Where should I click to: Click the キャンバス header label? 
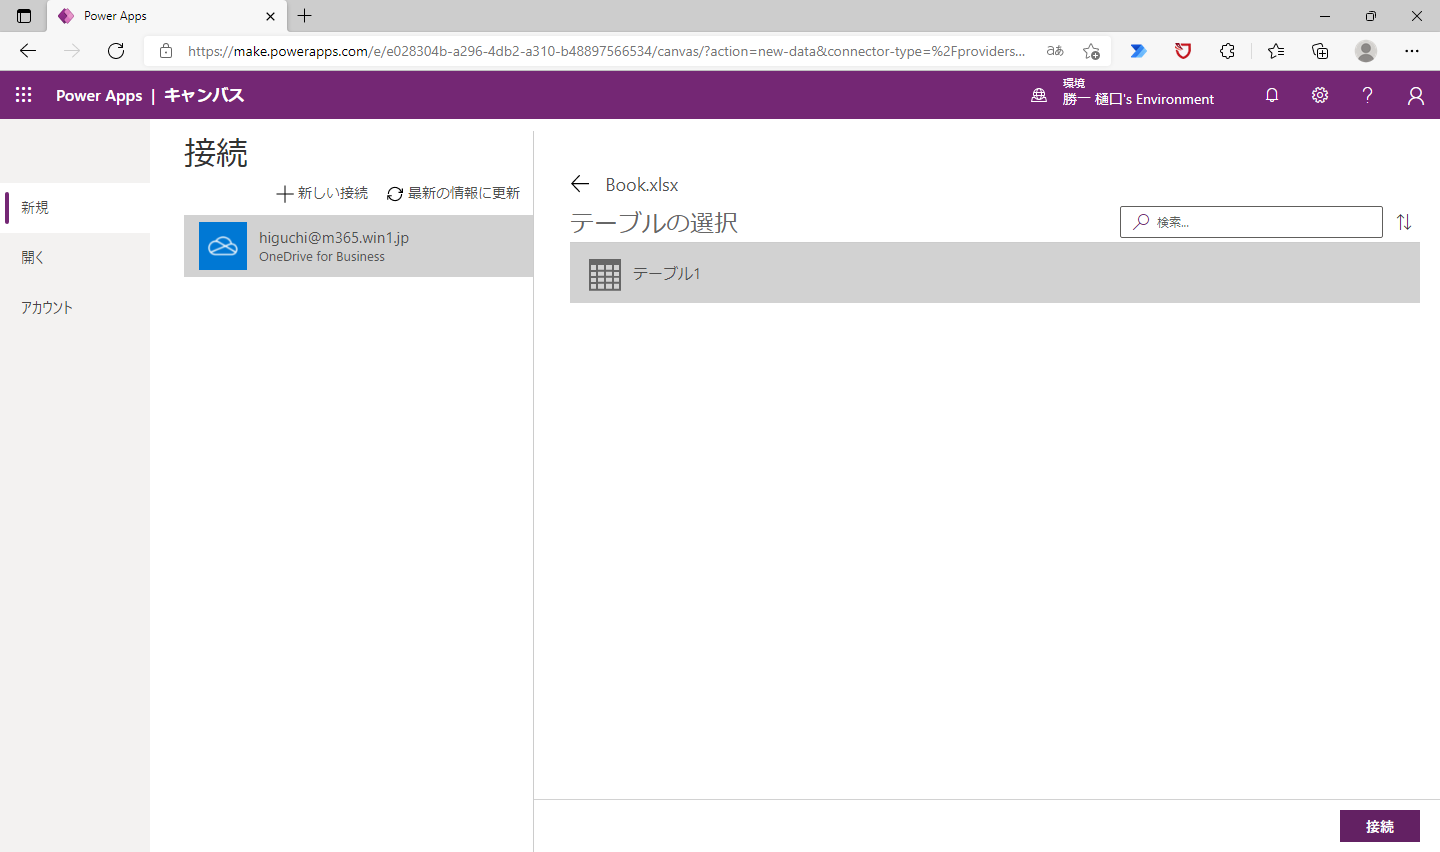tap(204, 95)
